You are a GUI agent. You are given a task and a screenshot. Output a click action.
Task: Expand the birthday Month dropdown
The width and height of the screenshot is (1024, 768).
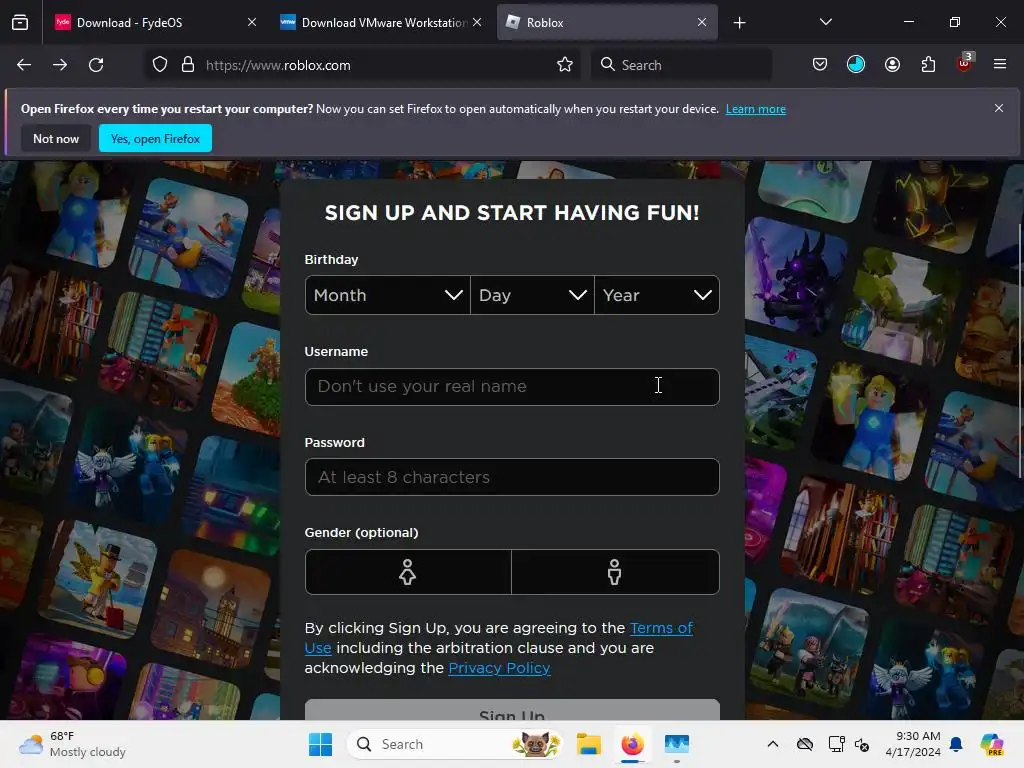388,295
